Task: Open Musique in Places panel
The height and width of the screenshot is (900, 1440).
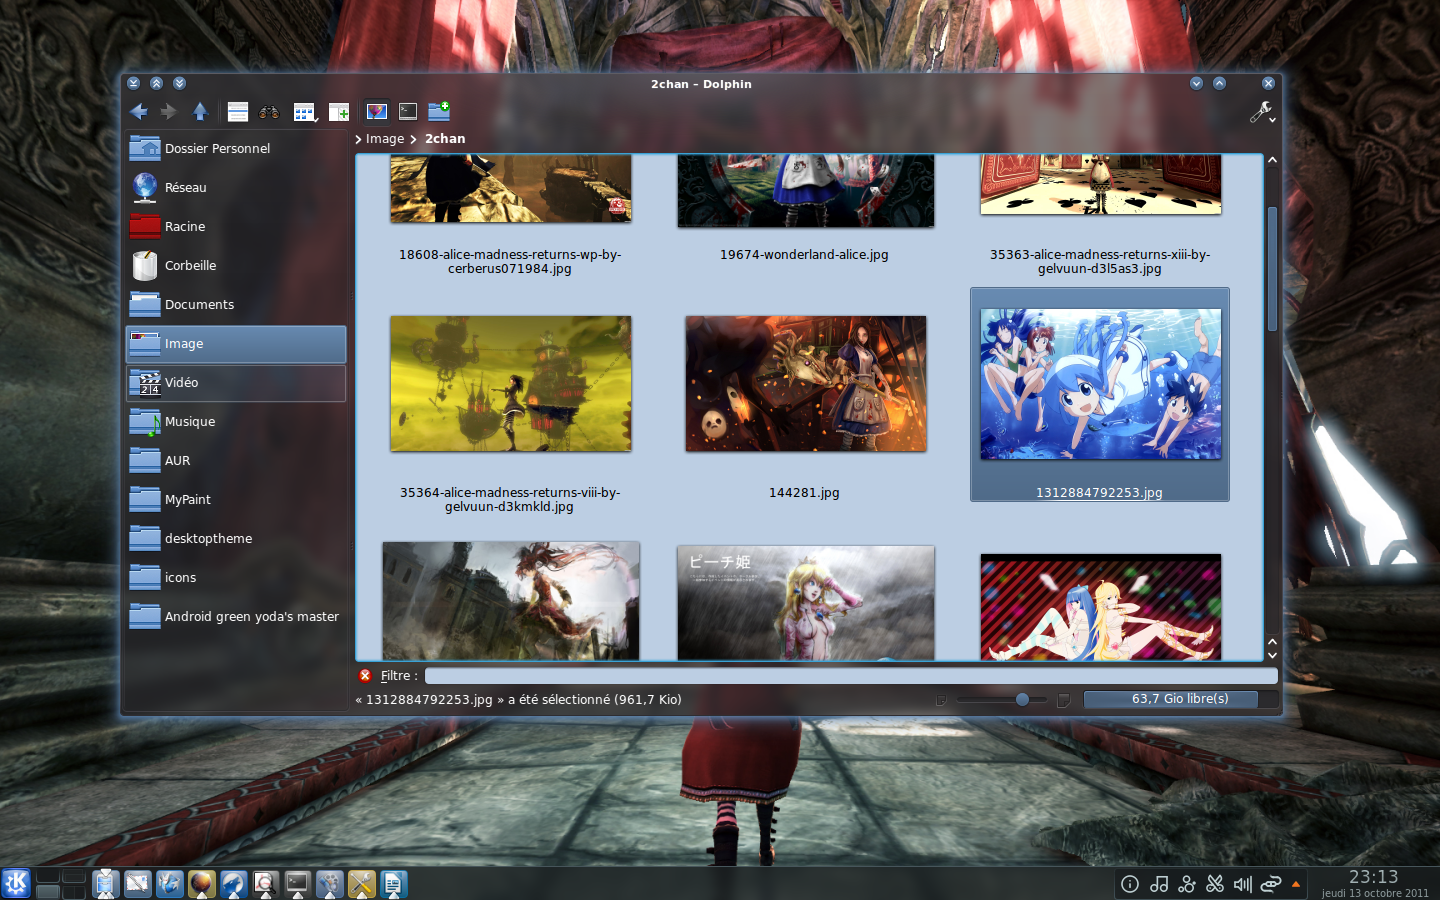Action: click(x=236, y=421)
